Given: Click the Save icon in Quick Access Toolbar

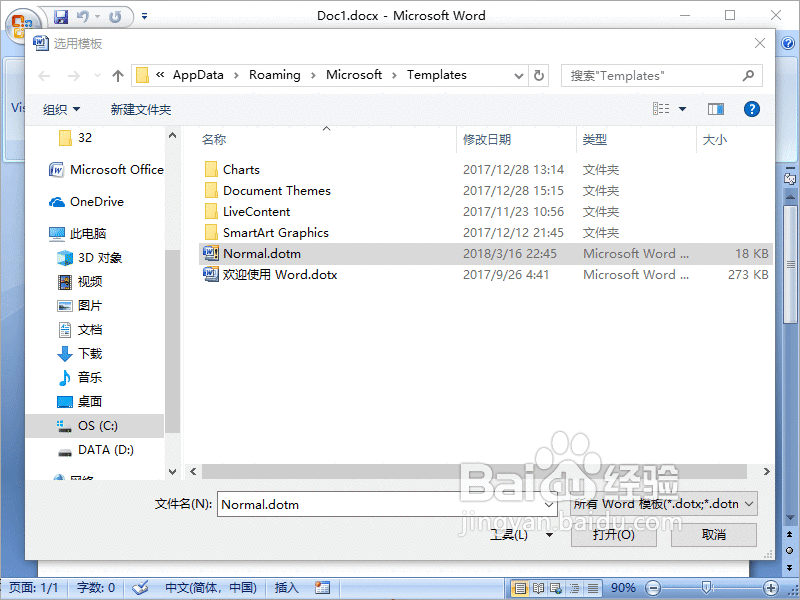Looking at the screenshot, I should pos(61,17).
